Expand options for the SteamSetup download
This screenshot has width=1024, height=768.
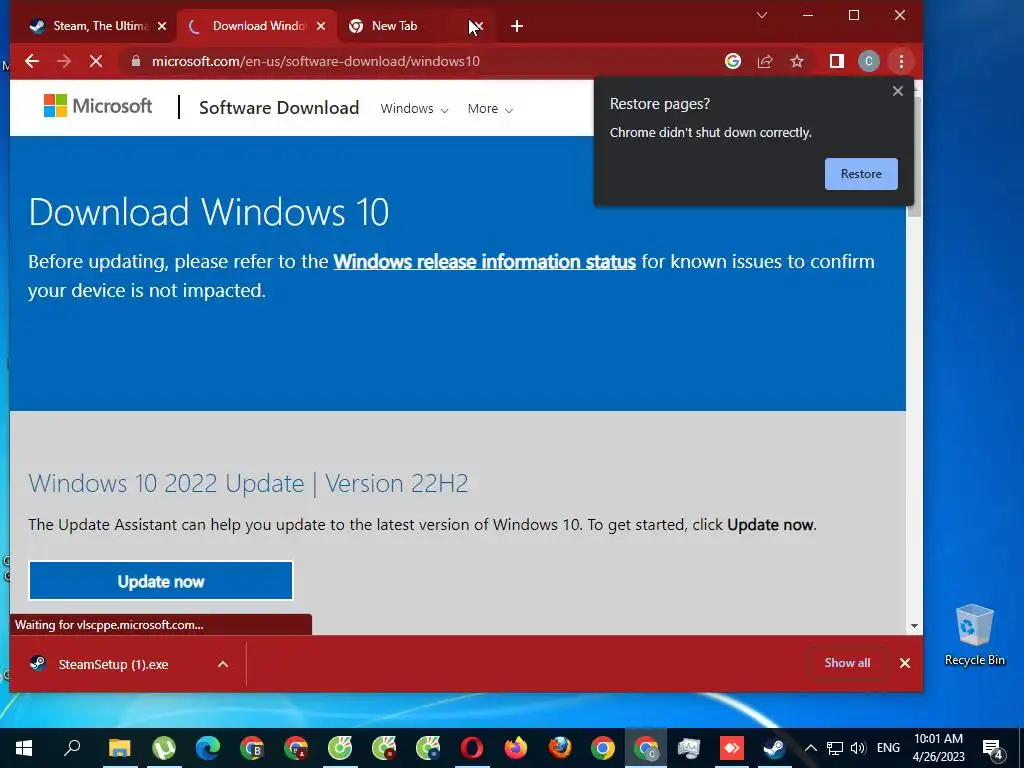point(223,664)
